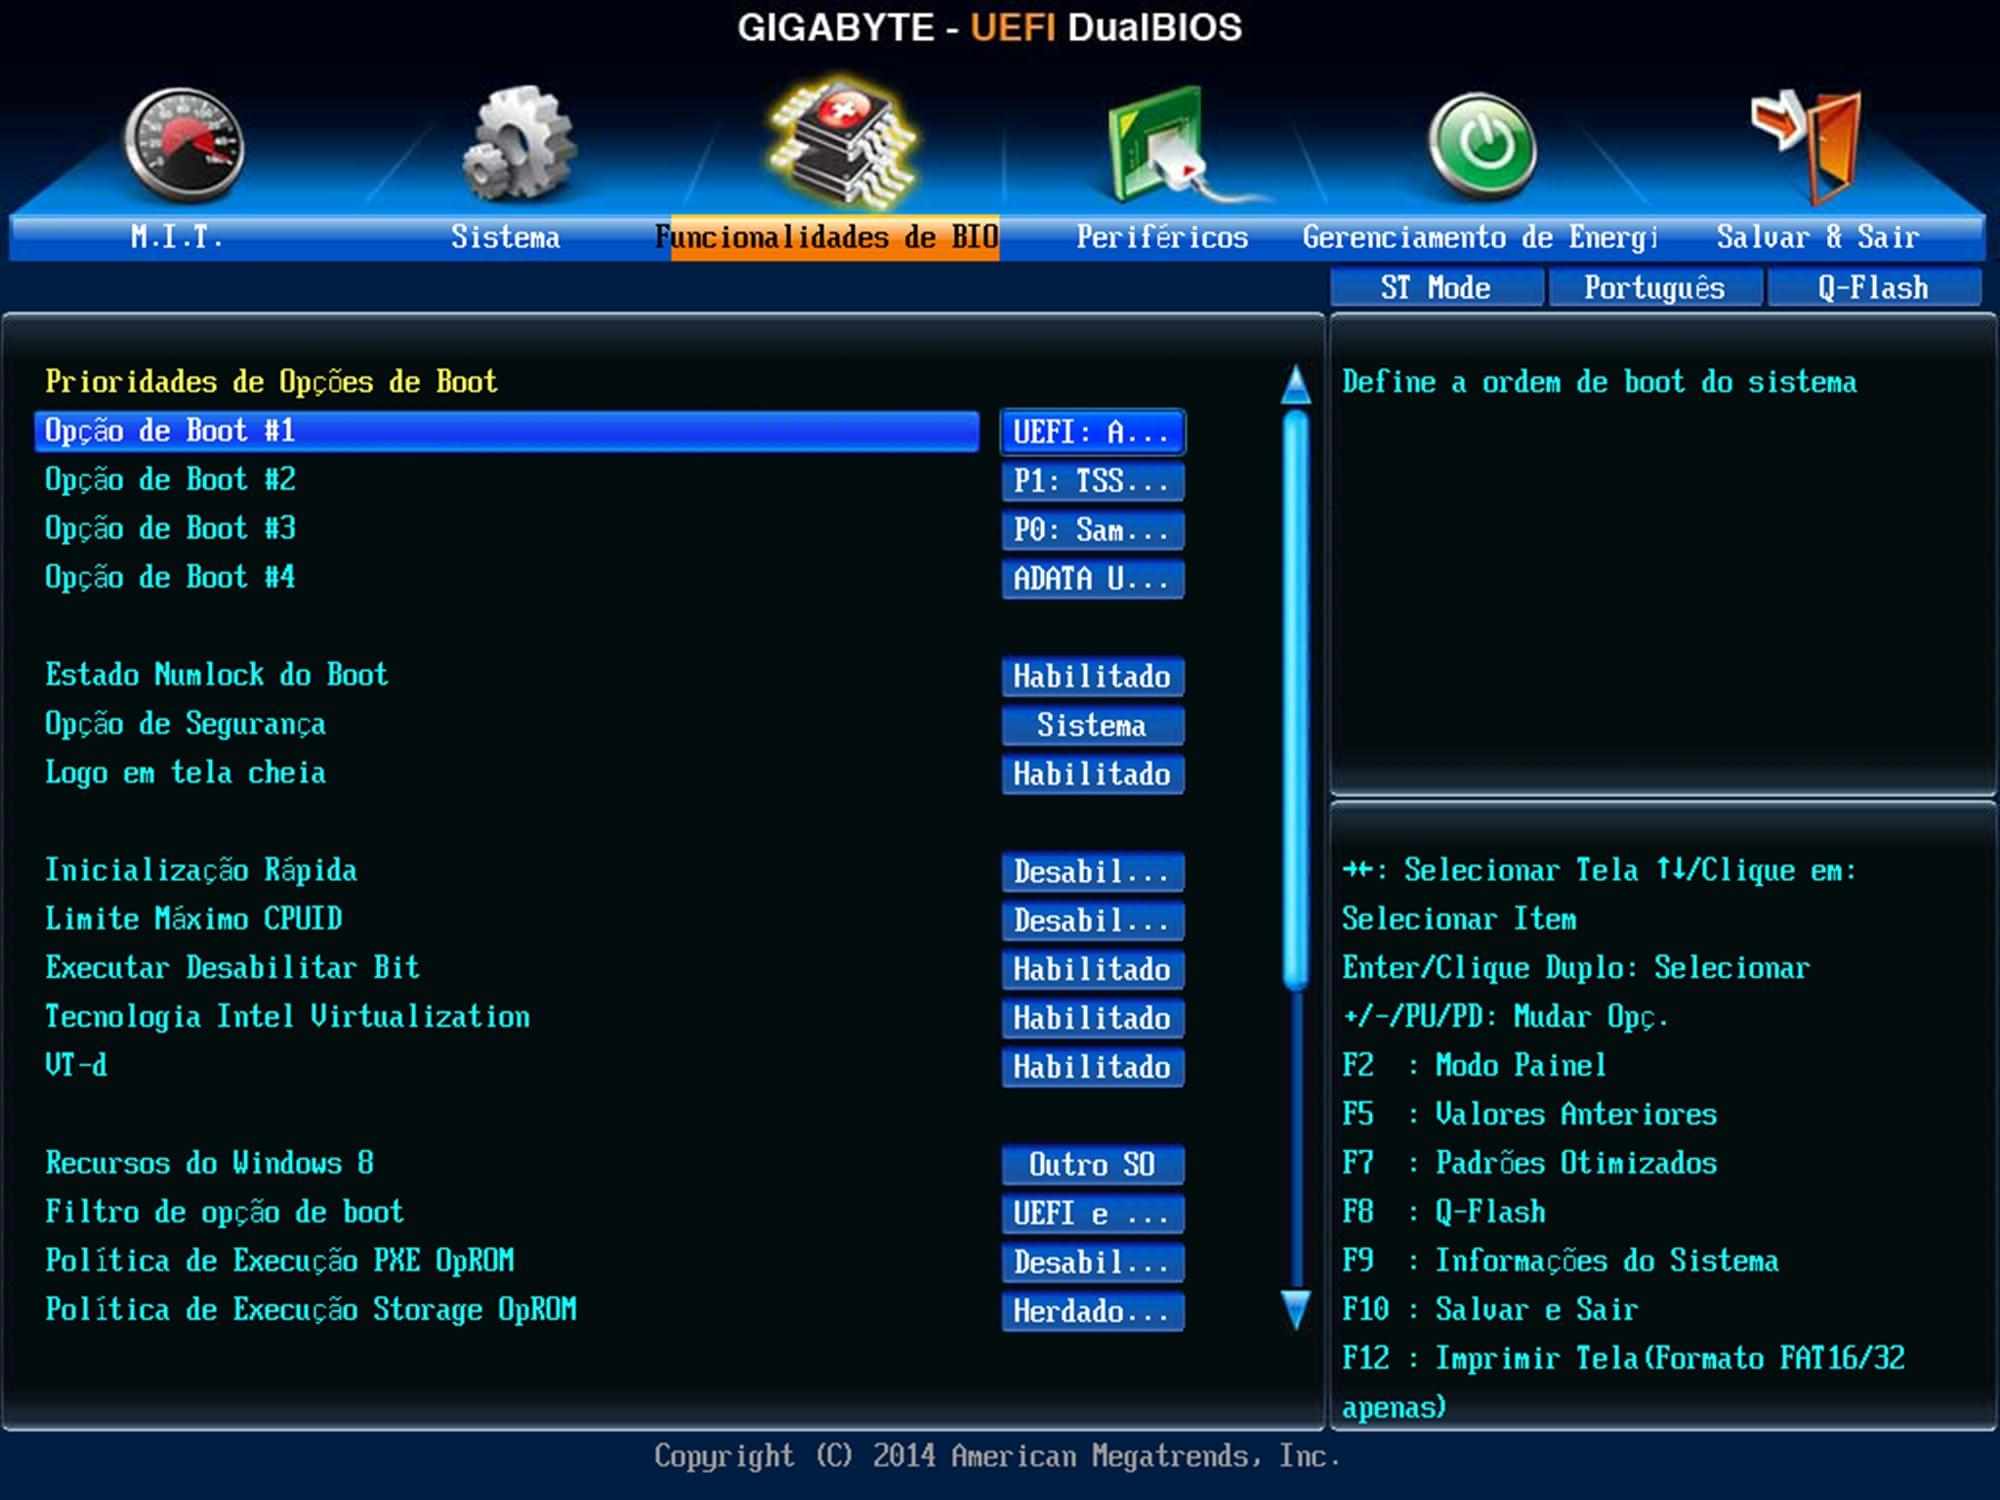This screenshot has width=2000, height=1500.
Task: Select the Filtro de opção de boot label
Action: point(224,1212)
